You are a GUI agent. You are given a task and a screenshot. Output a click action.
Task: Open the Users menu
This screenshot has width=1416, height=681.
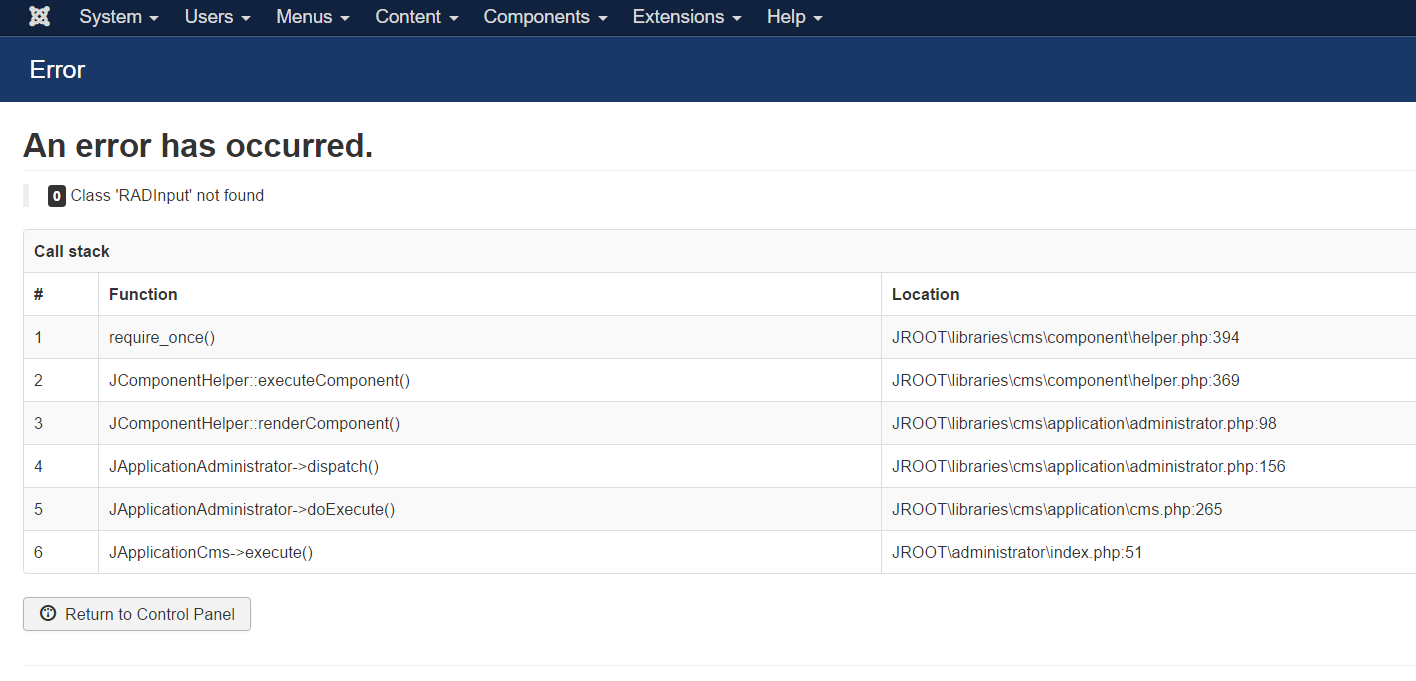[217, 17]
